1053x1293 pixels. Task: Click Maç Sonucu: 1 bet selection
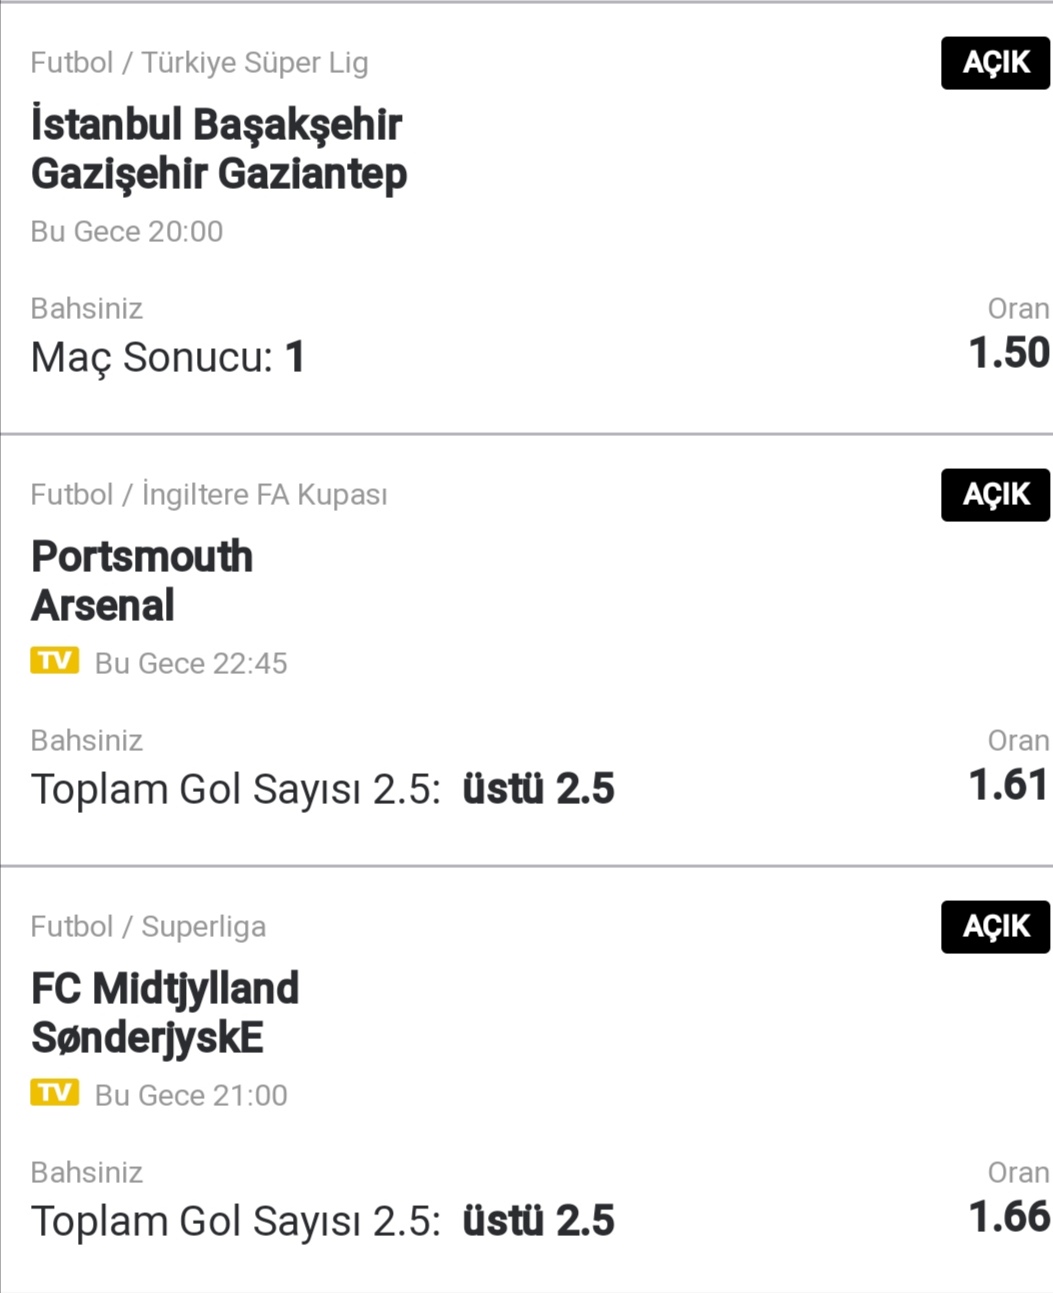(168, 358)
